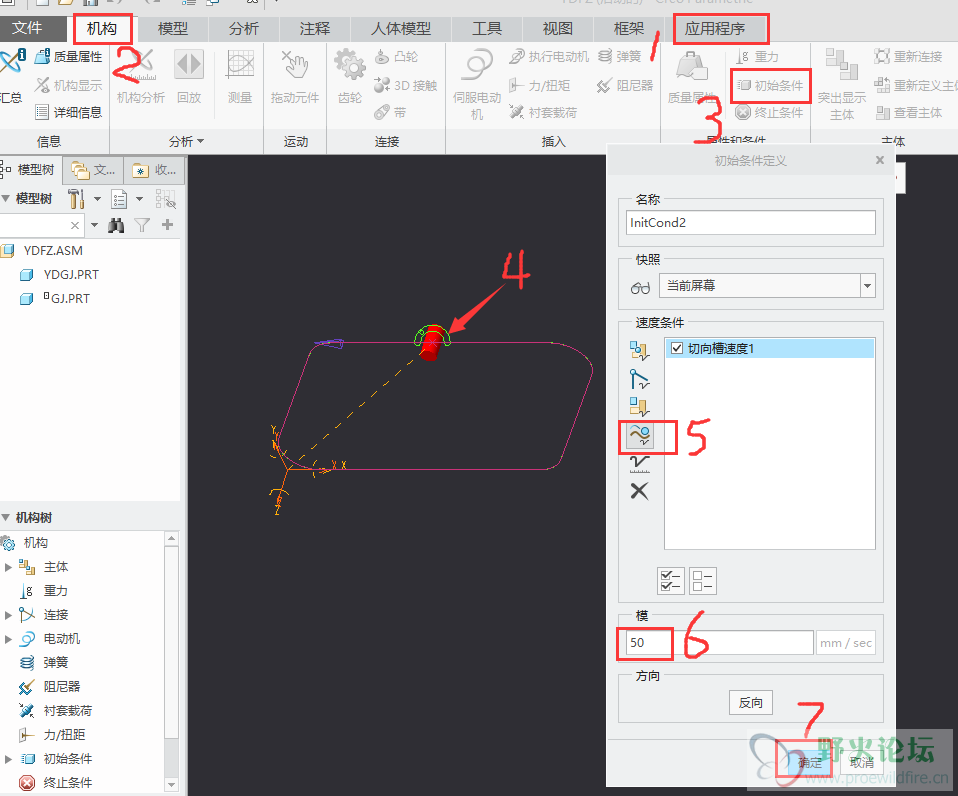The height and width of the screenshot is (796, 958).
Task: Click the 机构显示 mechanism display option
Action: pos(68,86)
